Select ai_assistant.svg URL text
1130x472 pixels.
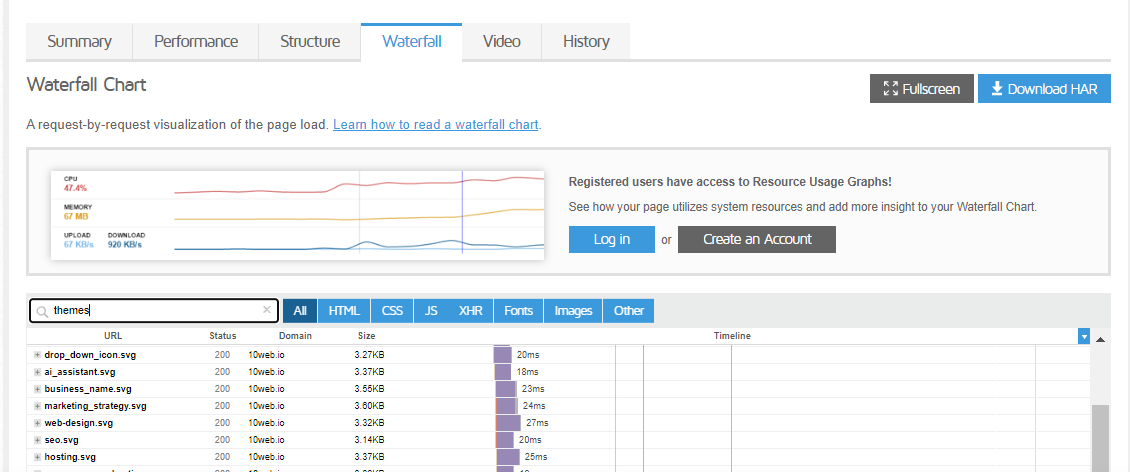point(80,372)
